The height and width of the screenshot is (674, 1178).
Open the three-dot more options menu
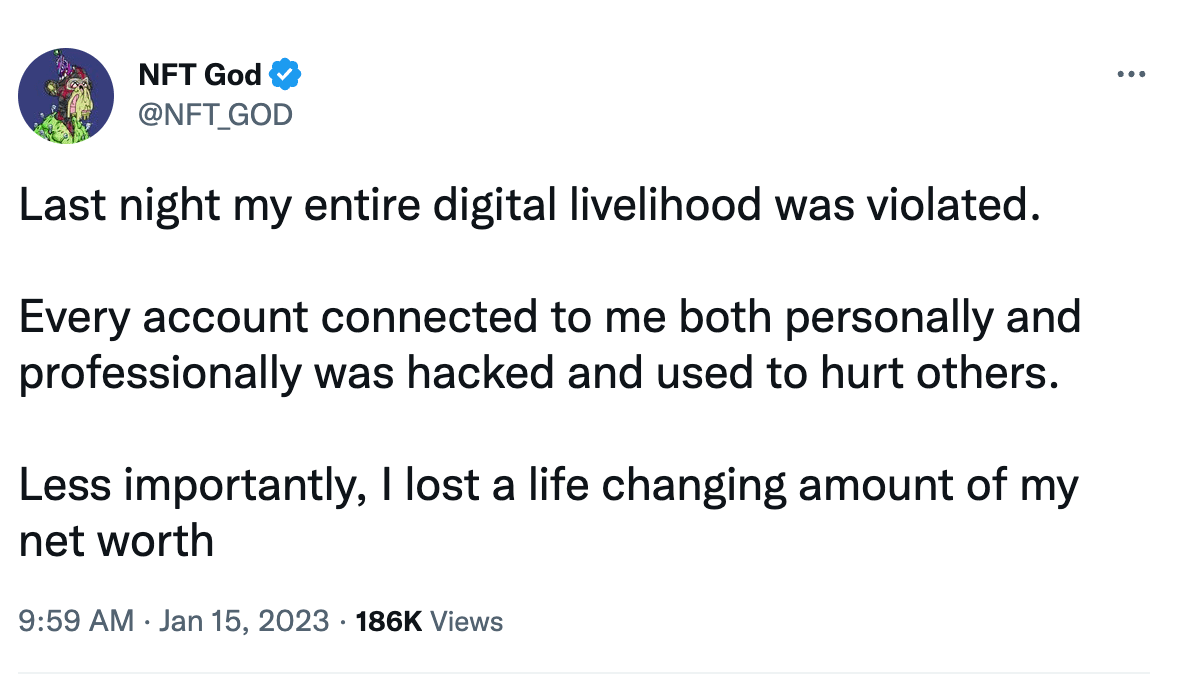(x=1131, y=74)
